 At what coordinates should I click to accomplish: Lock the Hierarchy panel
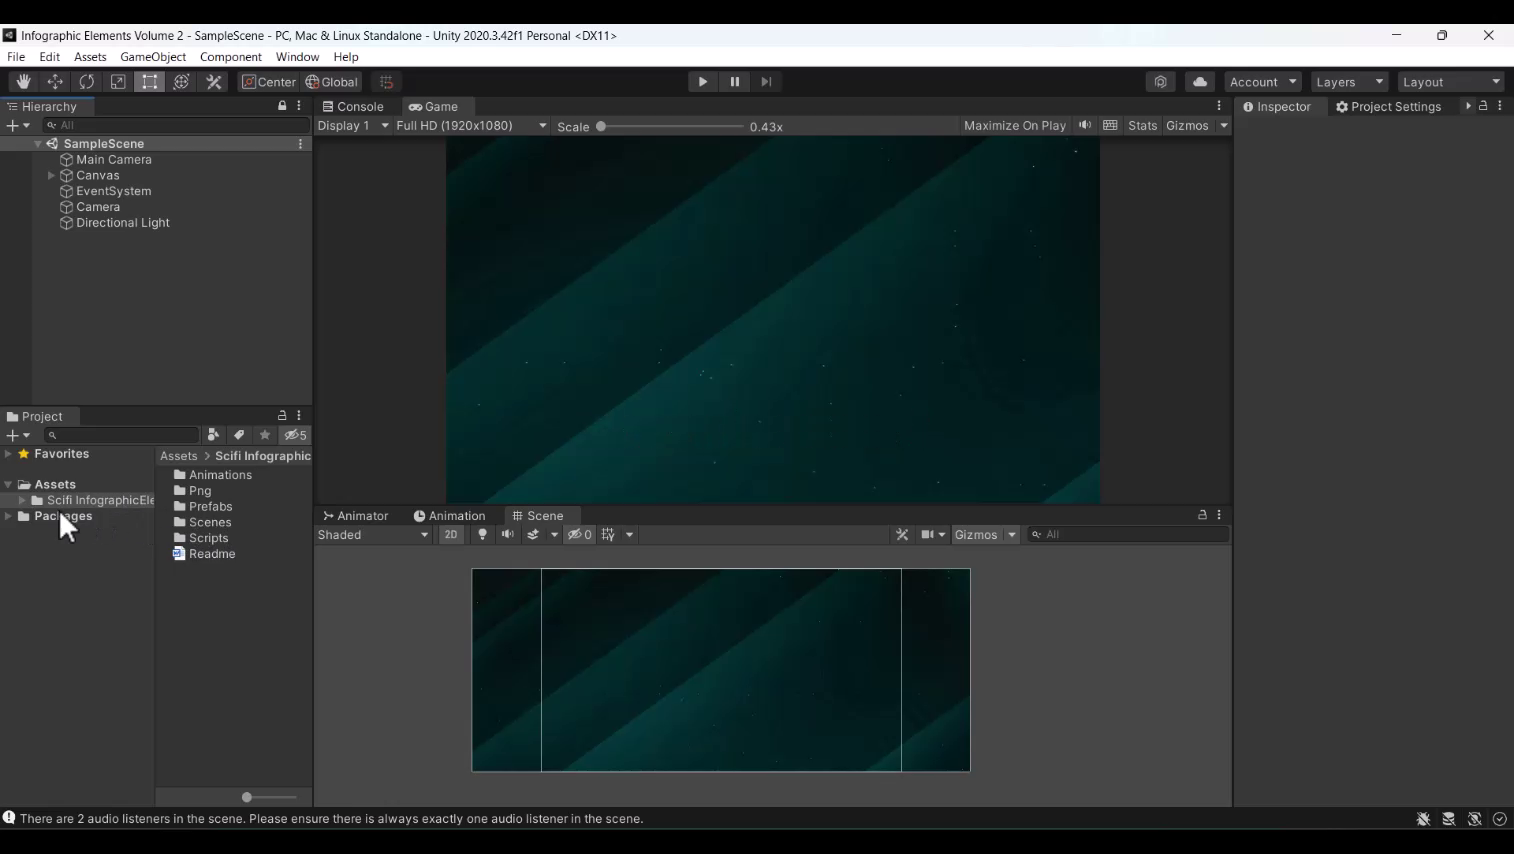coord(282,106)
